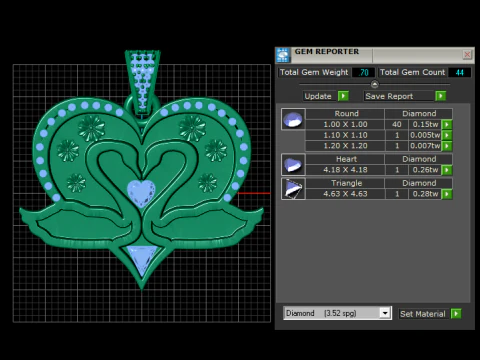This screenshot has height=360, width=480.
Task: Click the 1.10 X 1.10 size cell
Action: [345, 135]
